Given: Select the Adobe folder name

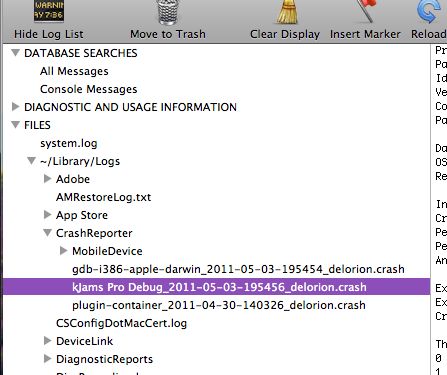Looking at the screenshot, I should click(x=73, y=179).
